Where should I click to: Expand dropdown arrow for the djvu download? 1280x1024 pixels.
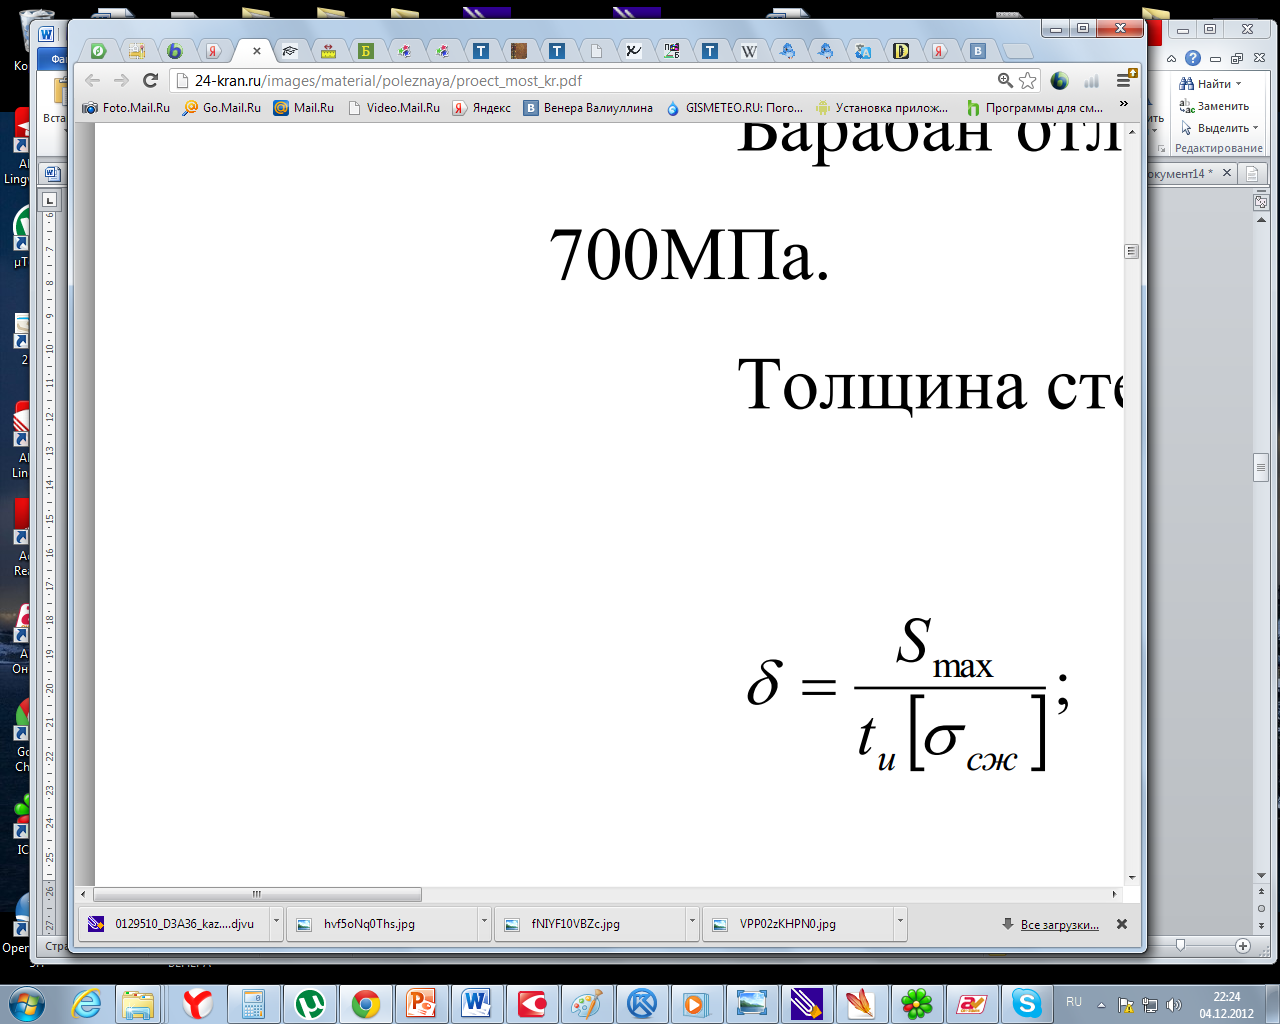276,924
